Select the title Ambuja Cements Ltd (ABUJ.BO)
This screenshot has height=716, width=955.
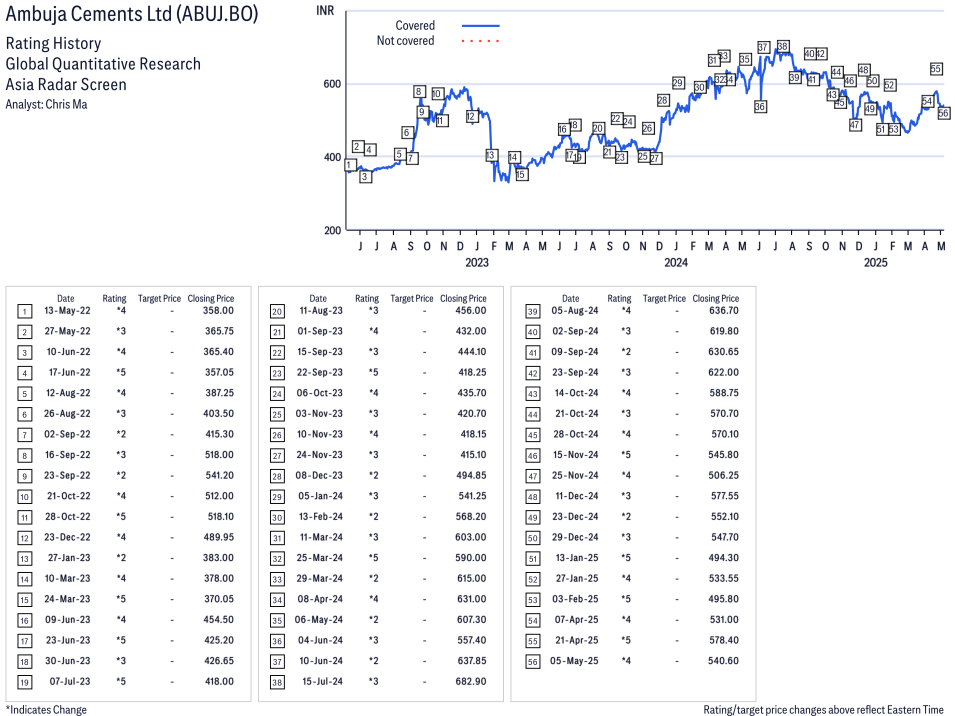(132, 13)
